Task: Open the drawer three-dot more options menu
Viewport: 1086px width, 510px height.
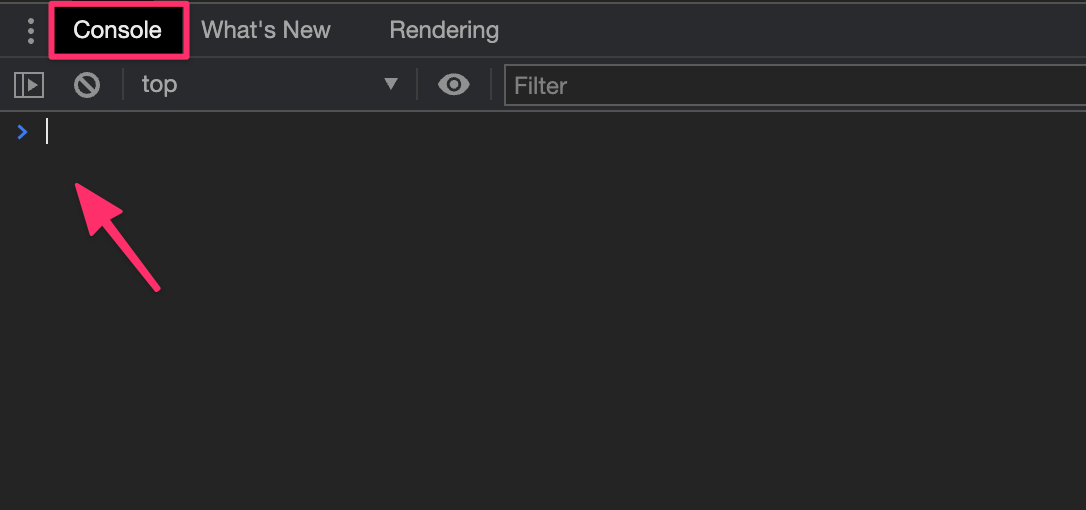Action: pos(31,30)
